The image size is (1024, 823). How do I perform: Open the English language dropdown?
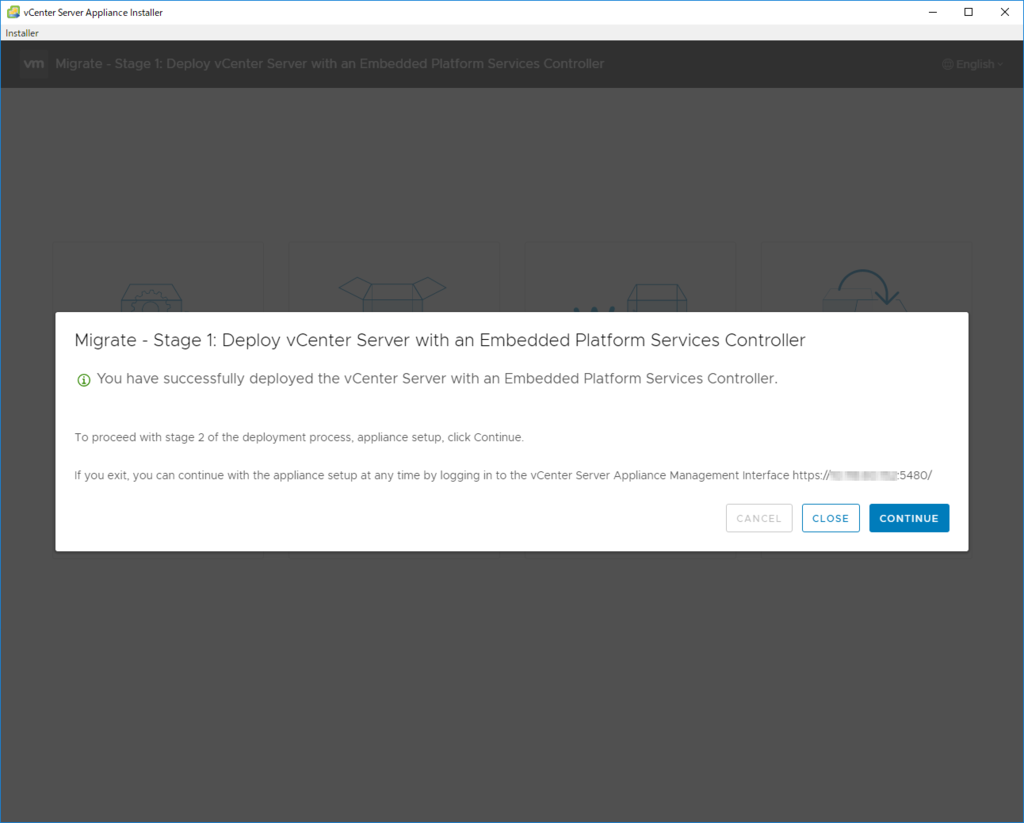(973, 64)
